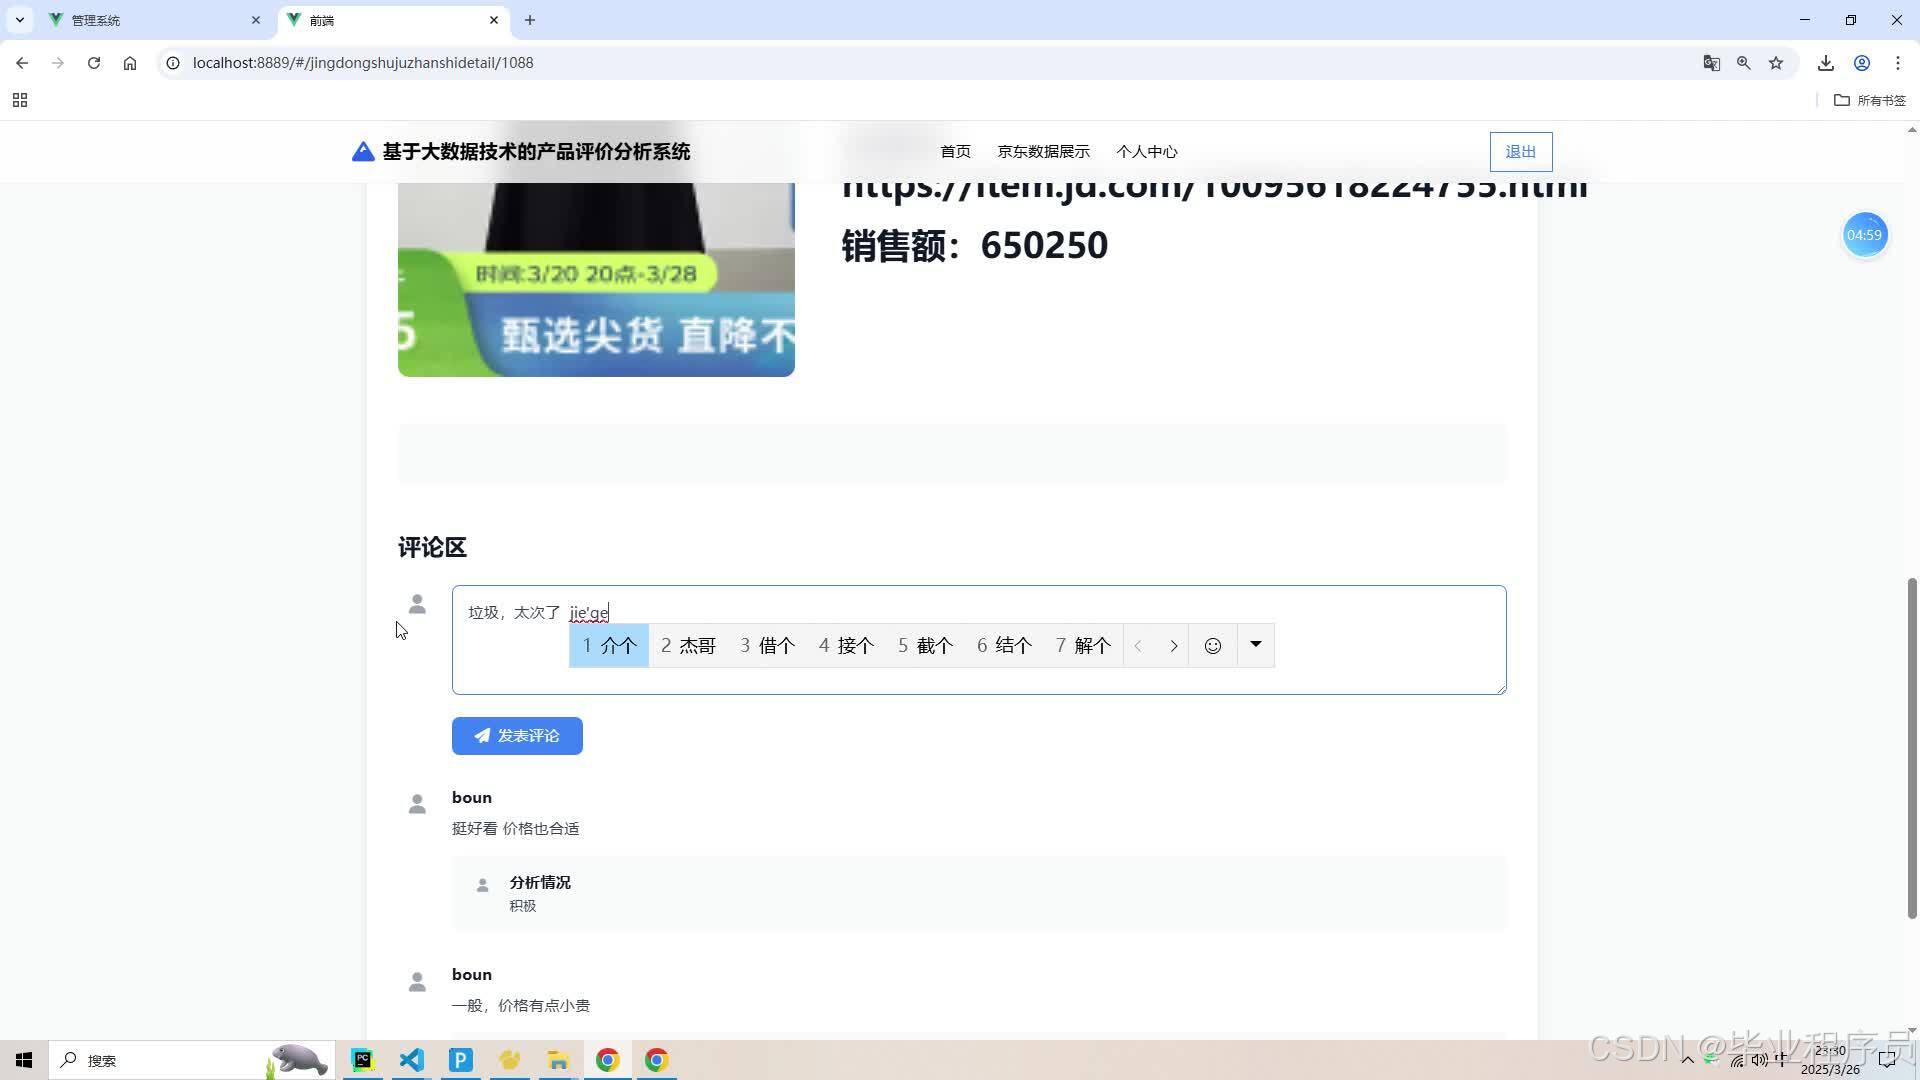This screenshot has width=1920, height=1080.
Task: Reload the current page
Action: coord(94,62)
